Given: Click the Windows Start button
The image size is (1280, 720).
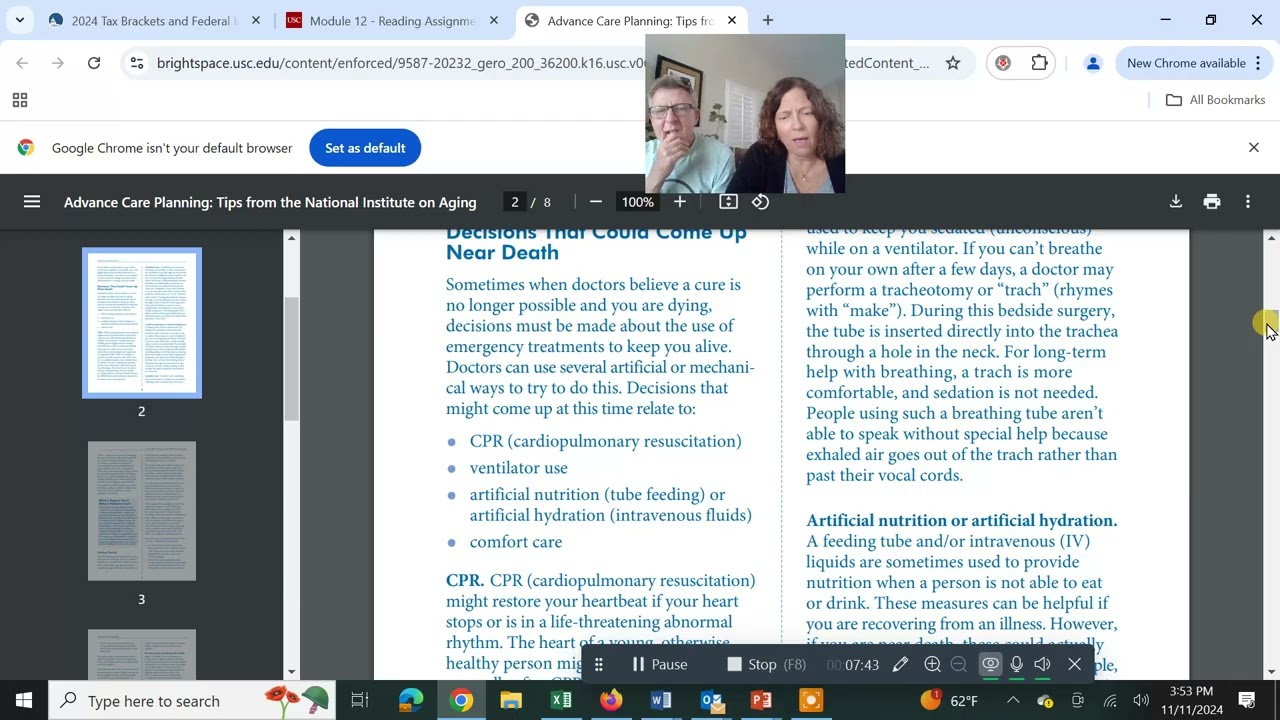Looking at the screenshot, I should (24, 700).
